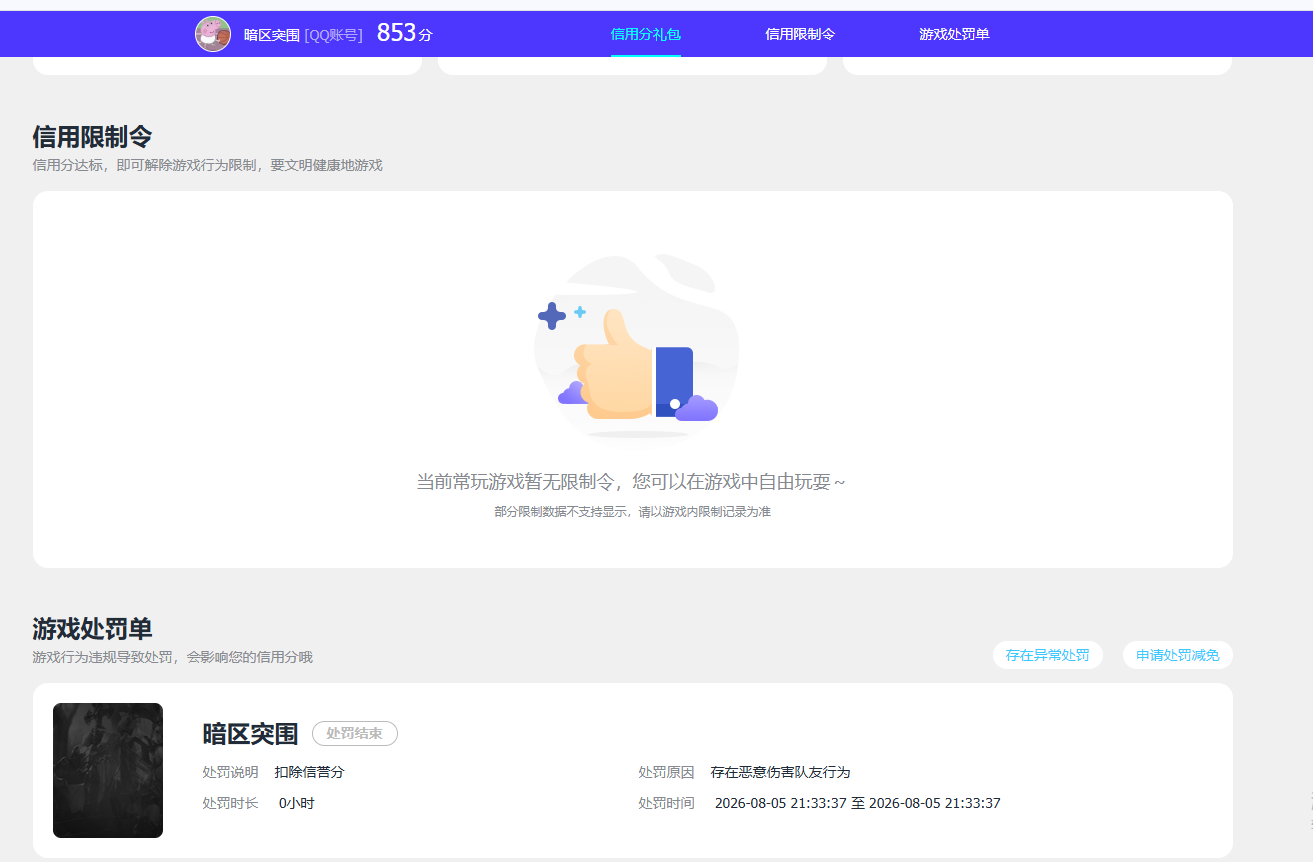Open the 暗区突围 game cover thumbnail
The image size is (1313, 862).
108,770
